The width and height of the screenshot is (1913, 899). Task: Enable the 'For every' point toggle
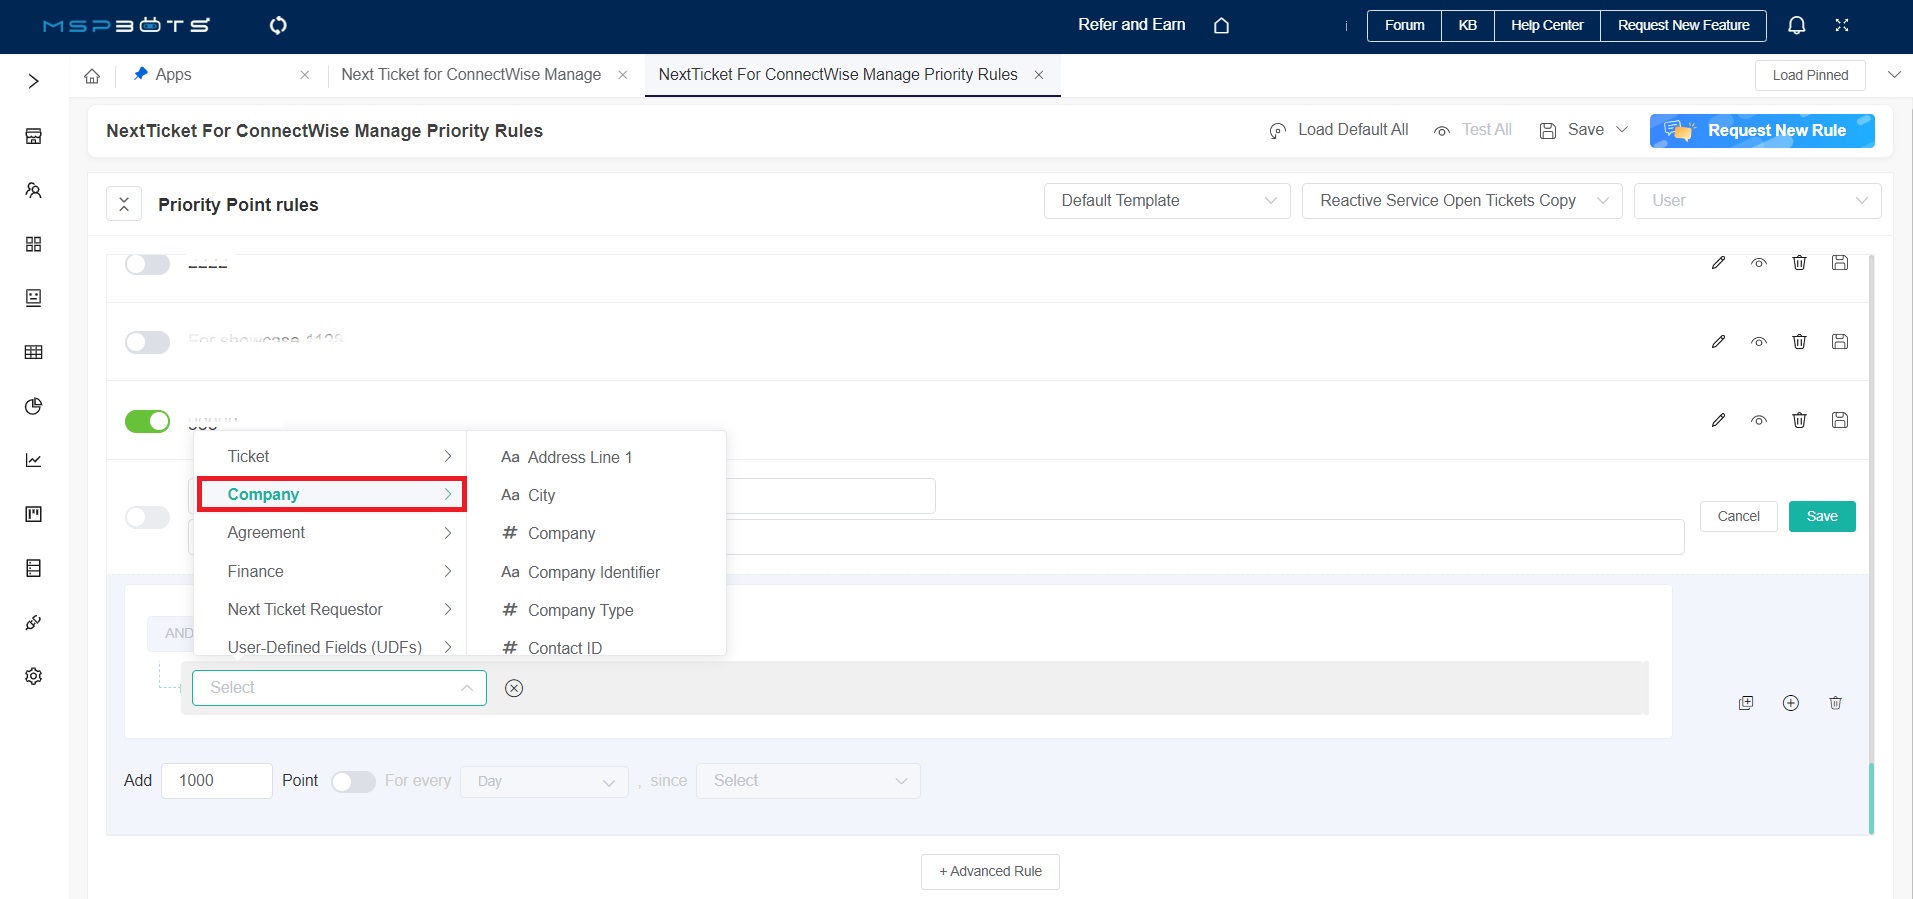point(353,781)
